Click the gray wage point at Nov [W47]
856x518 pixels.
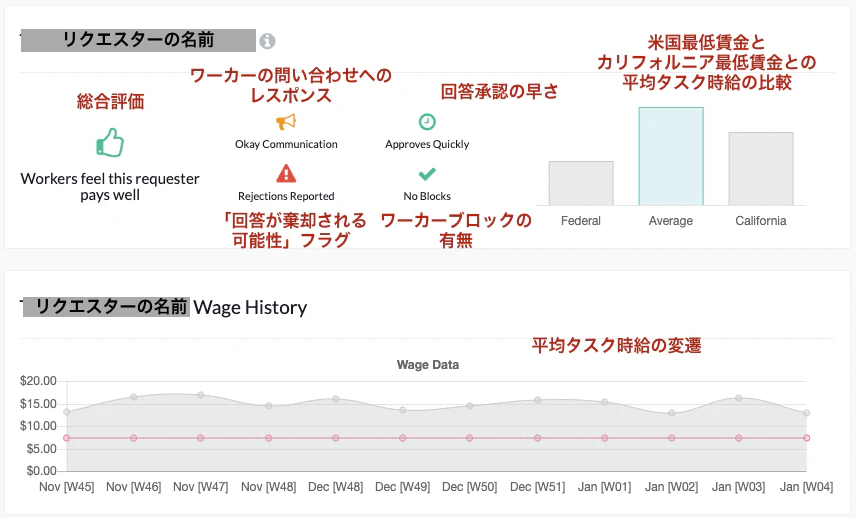(x=200, y=395)
